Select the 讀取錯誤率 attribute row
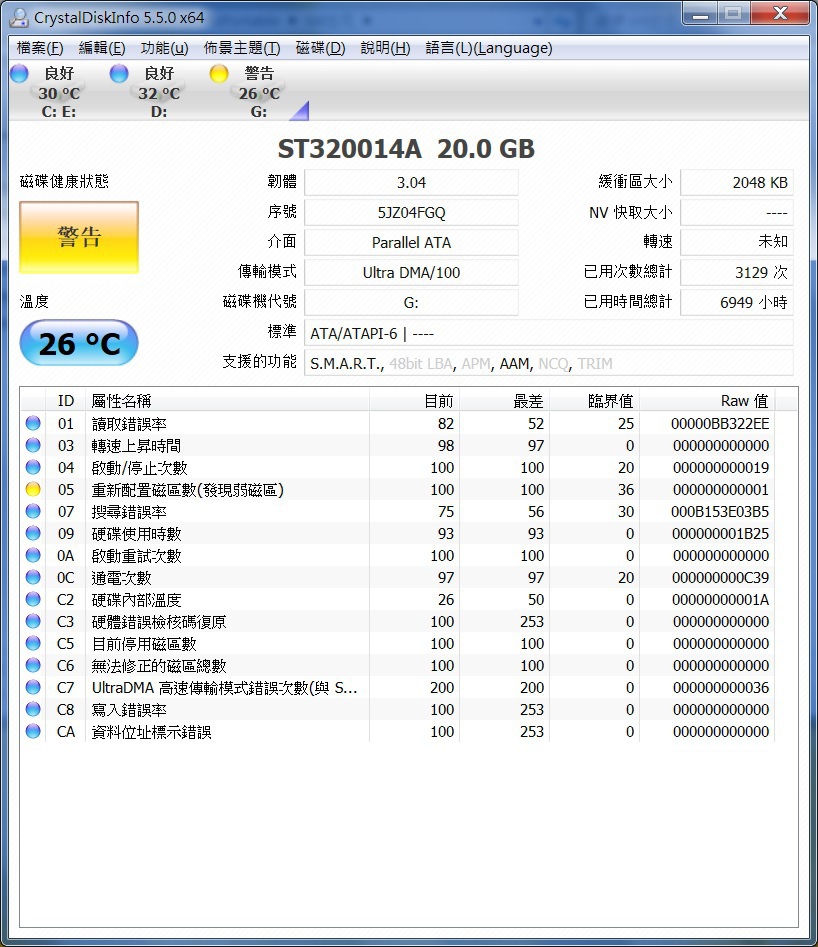 pyautogui.click(x=398, y=423)
